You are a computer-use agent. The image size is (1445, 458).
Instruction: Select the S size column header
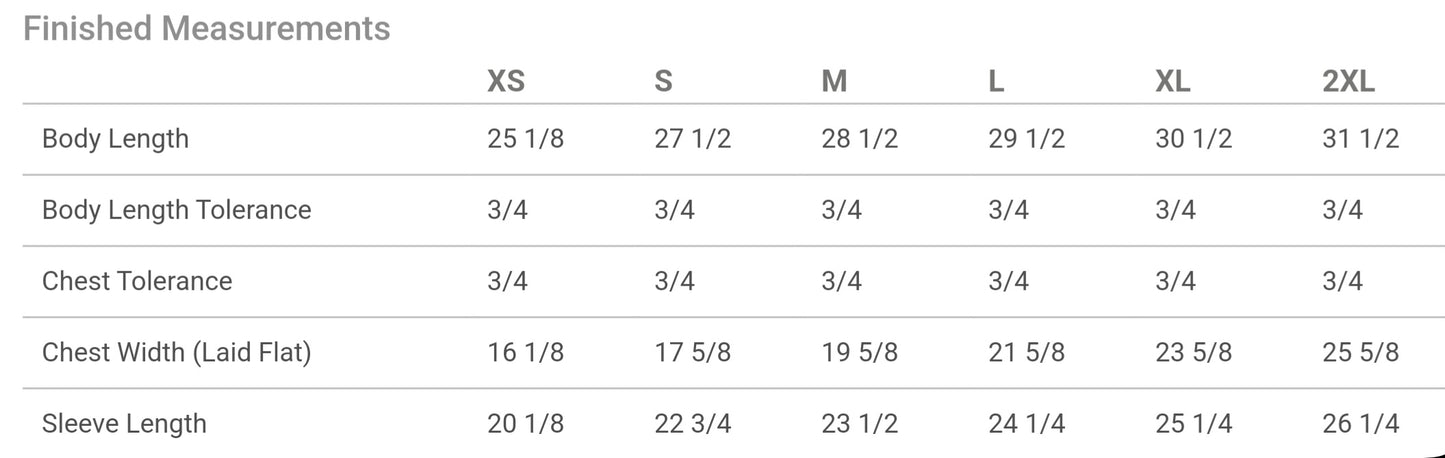pos(664,82)
